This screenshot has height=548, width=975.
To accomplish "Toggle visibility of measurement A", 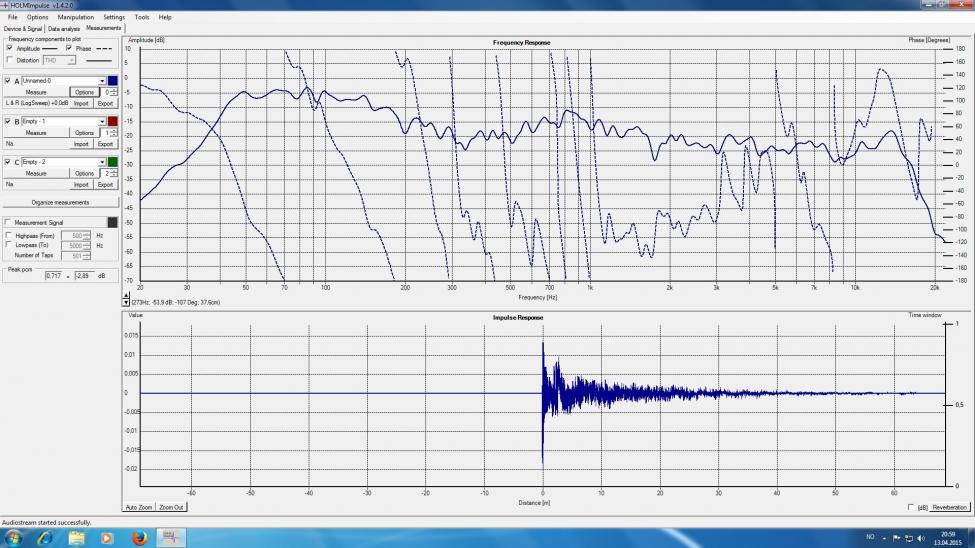I will (x=7, y=81).
